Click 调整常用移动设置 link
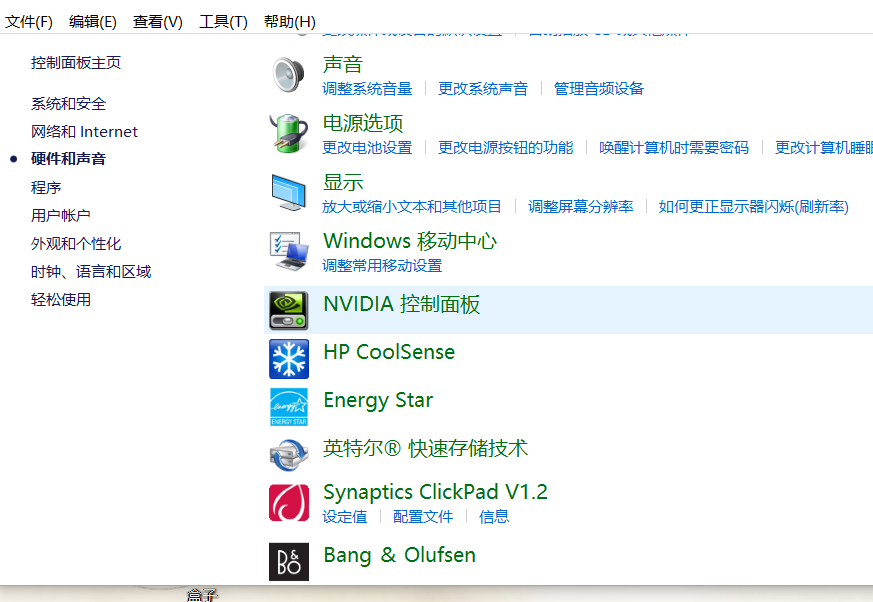873x602 pixels. tap(382, 266)
